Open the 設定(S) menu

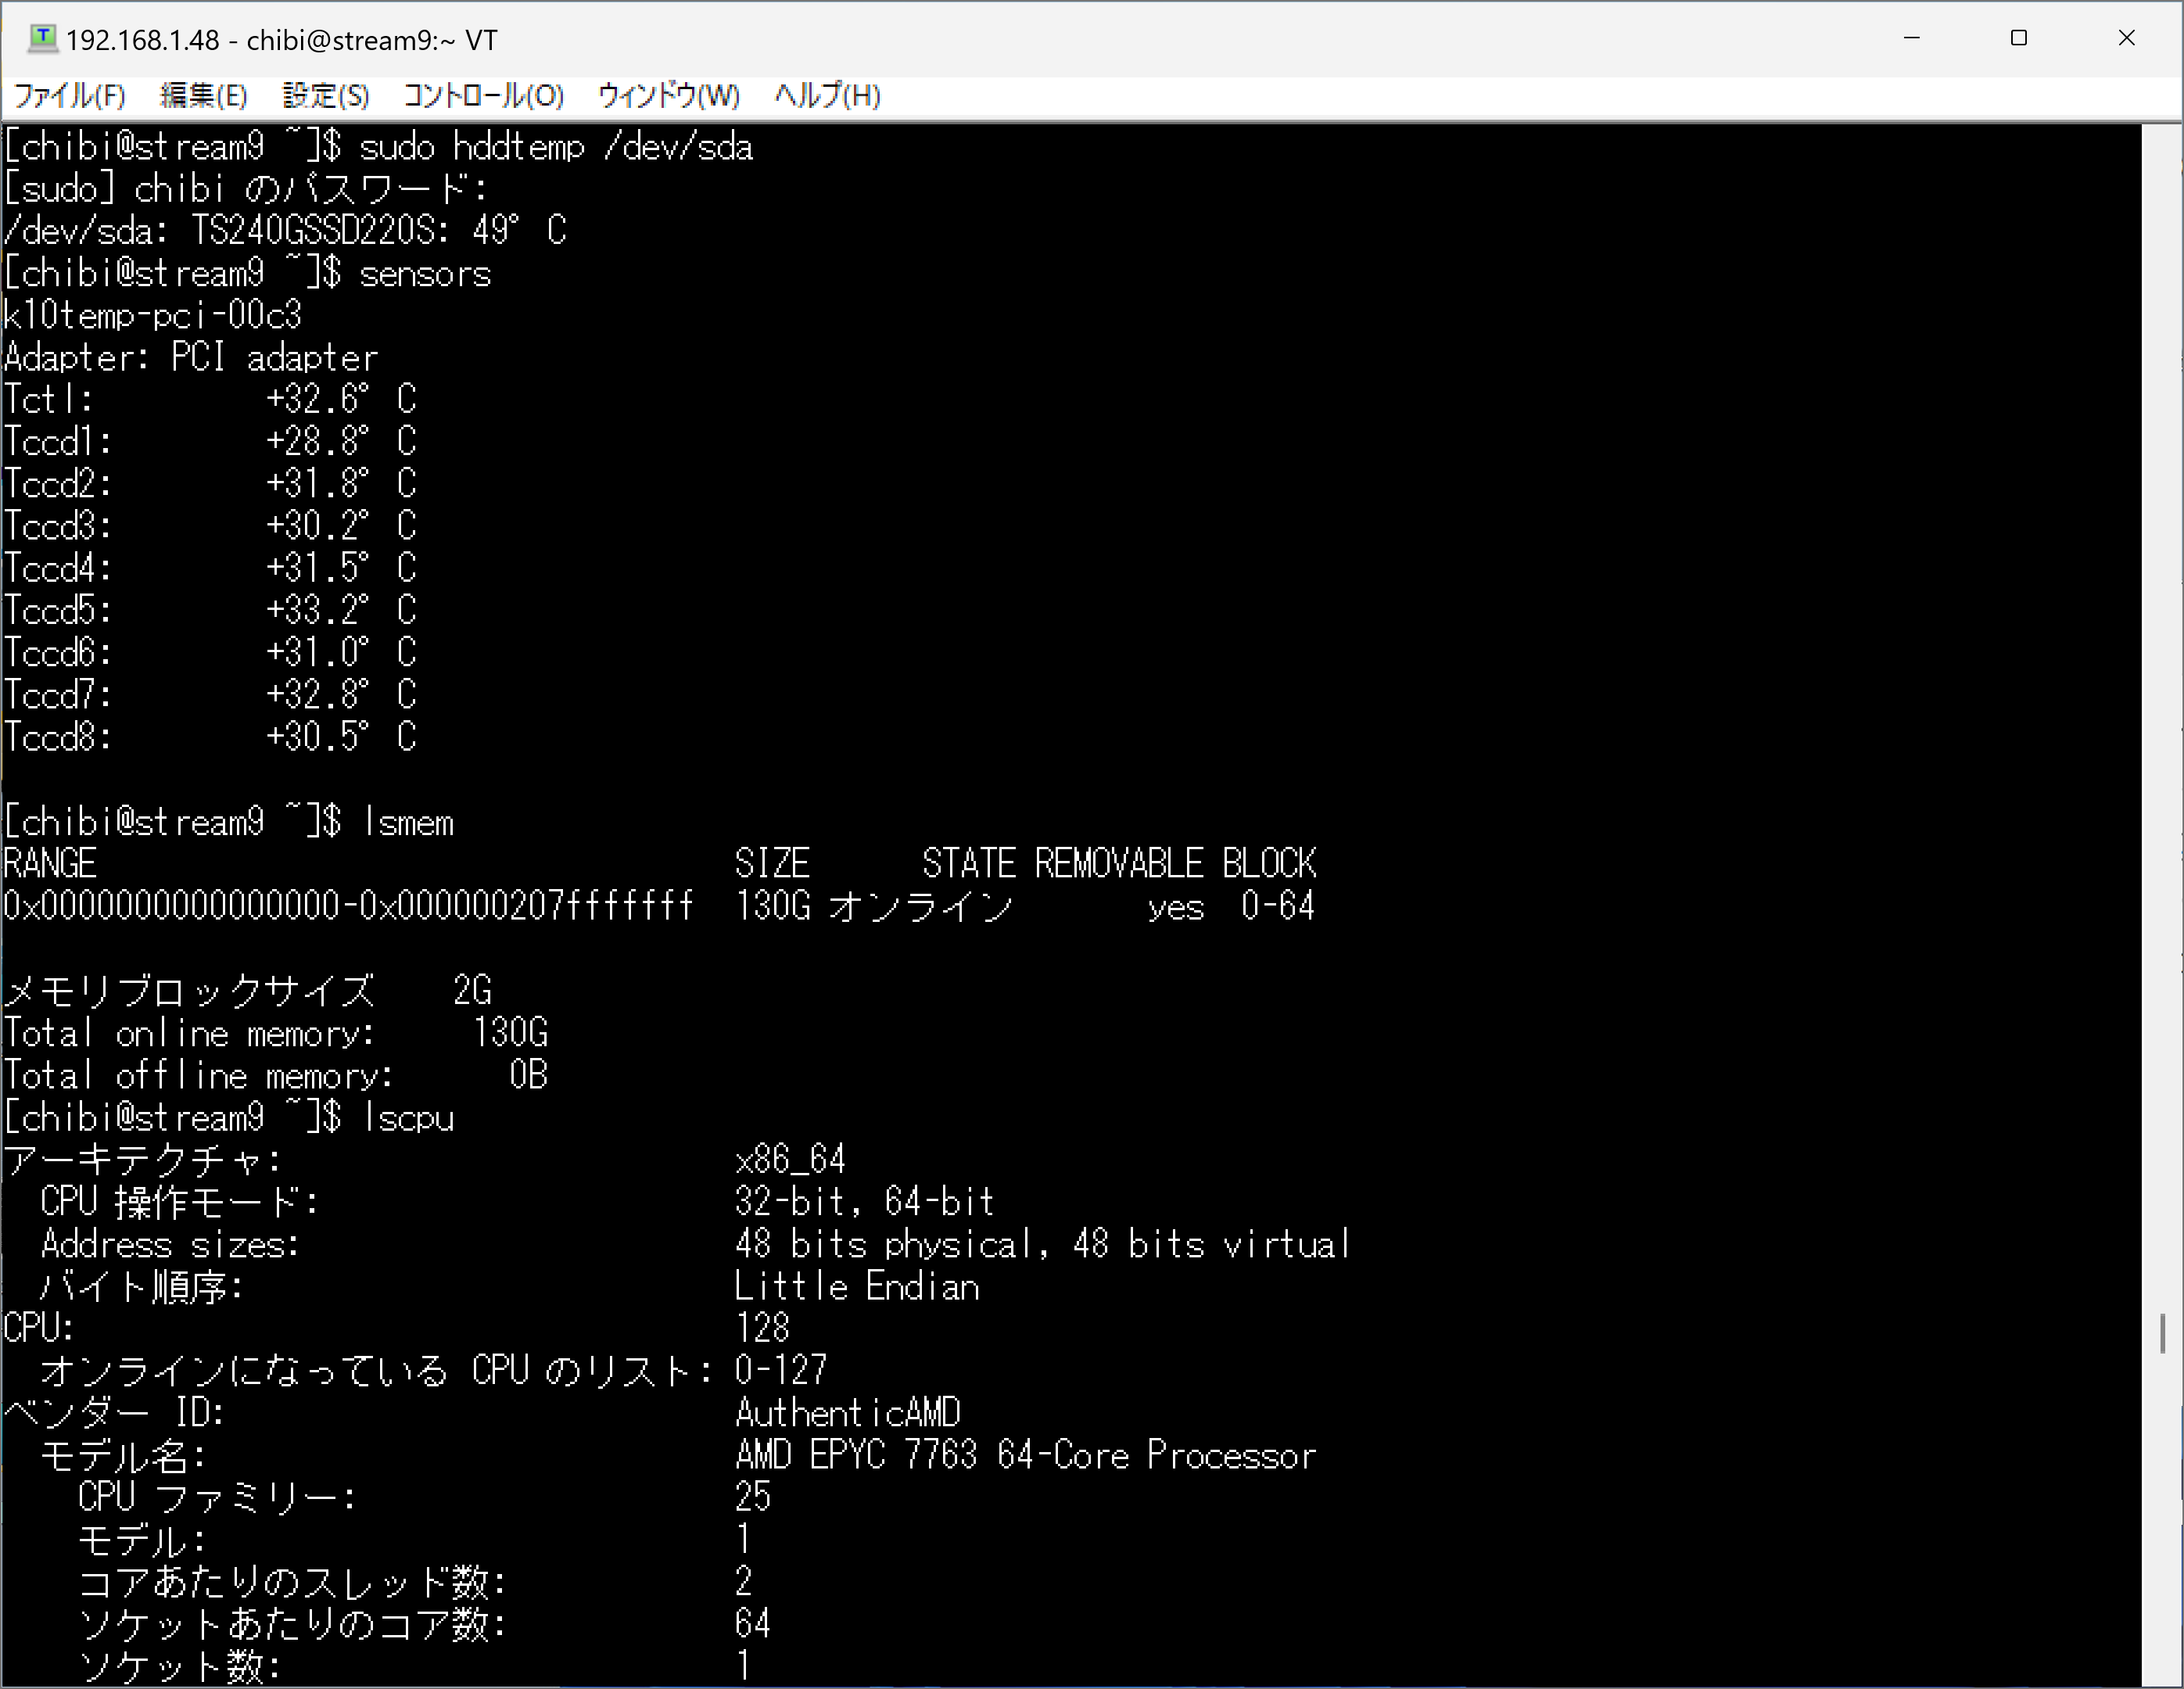pyautogui.click(x=326, y=96)
